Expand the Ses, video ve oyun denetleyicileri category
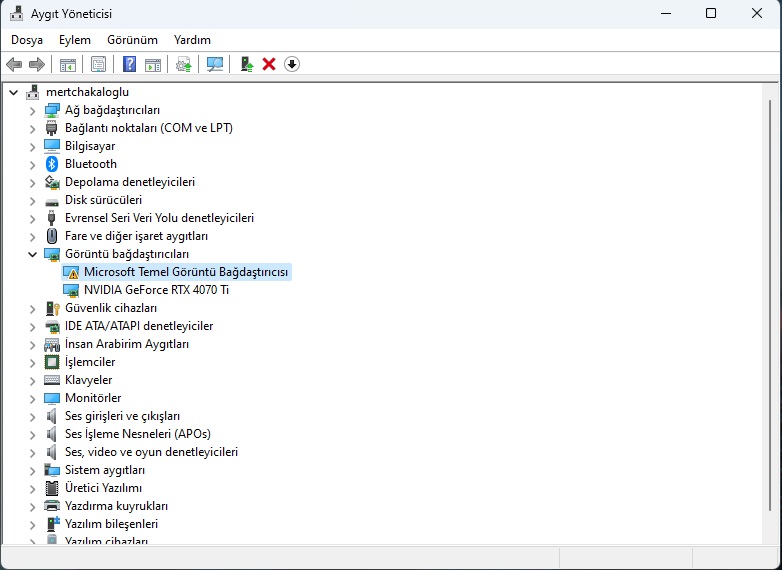 coord(32,452)
